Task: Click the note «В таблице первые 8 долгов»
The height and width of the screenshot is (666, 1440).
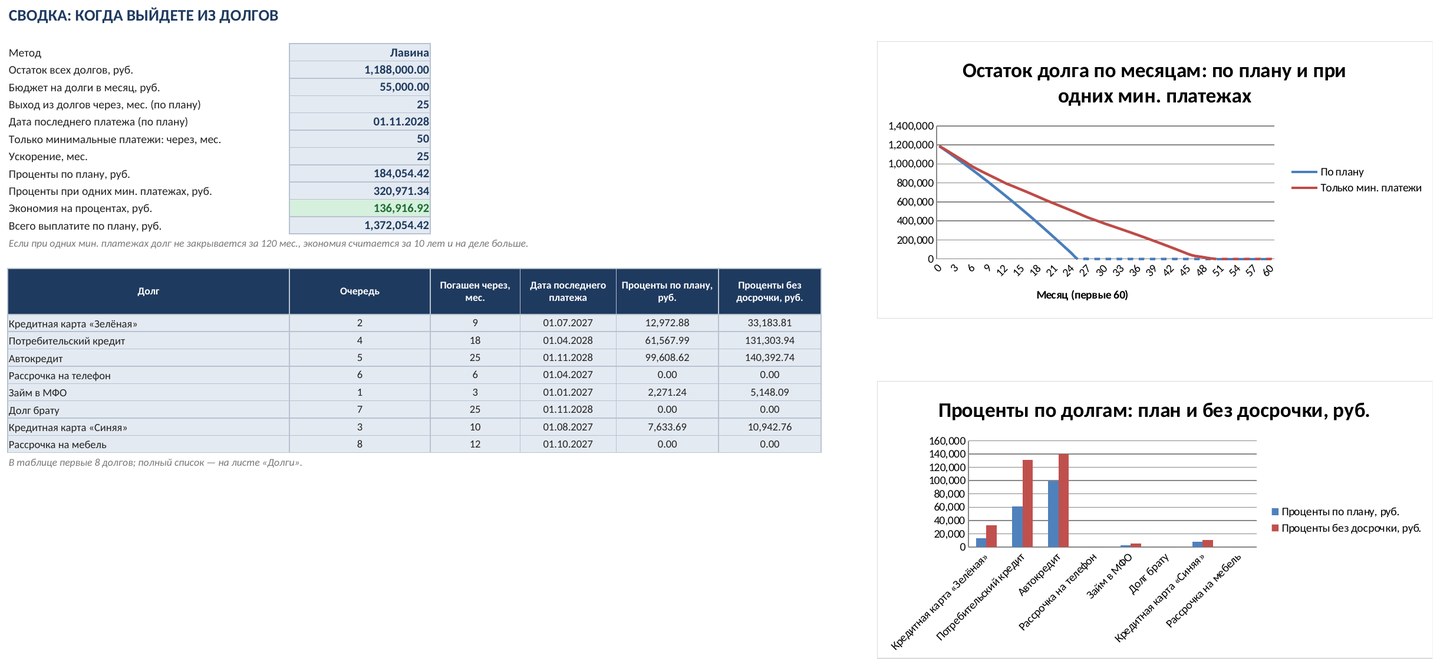Action: click(x=155, y=463)
